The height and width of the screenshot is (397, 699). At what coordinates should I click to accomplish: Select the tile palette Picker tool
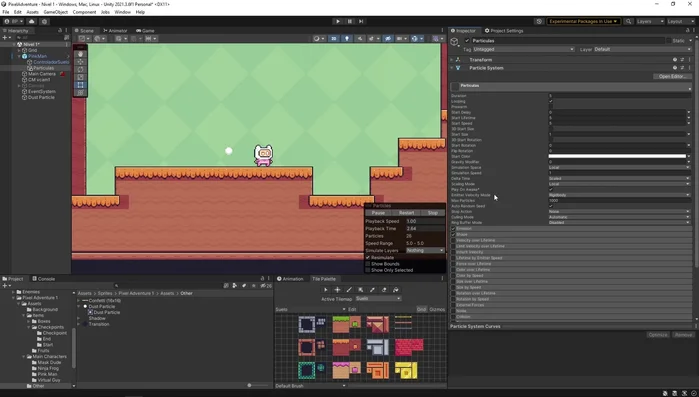click(x=372, y=290)
